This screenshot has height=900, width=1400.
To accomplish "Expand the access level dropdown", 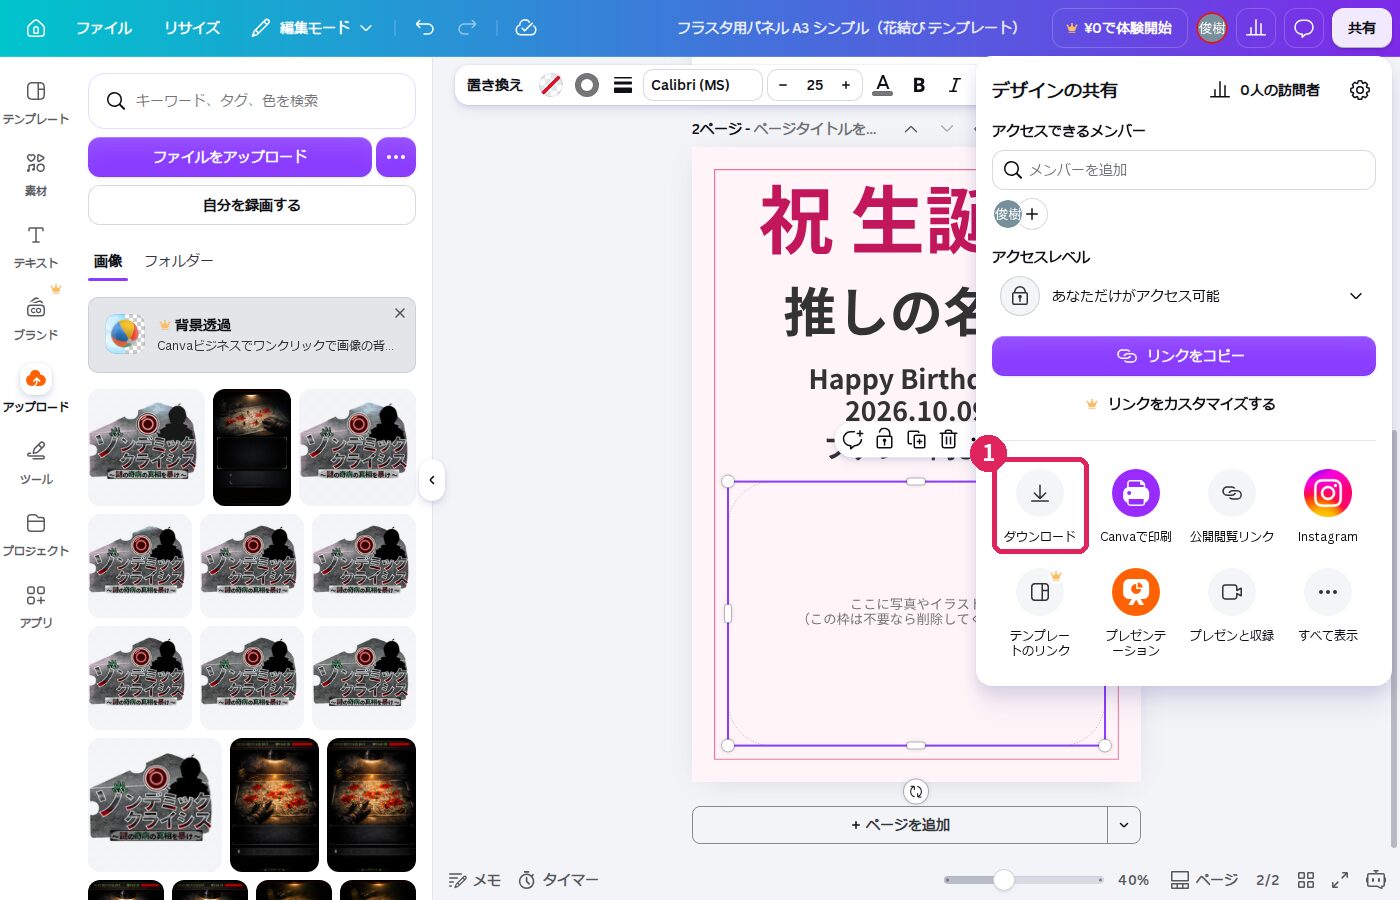I will coord(1184,296).
